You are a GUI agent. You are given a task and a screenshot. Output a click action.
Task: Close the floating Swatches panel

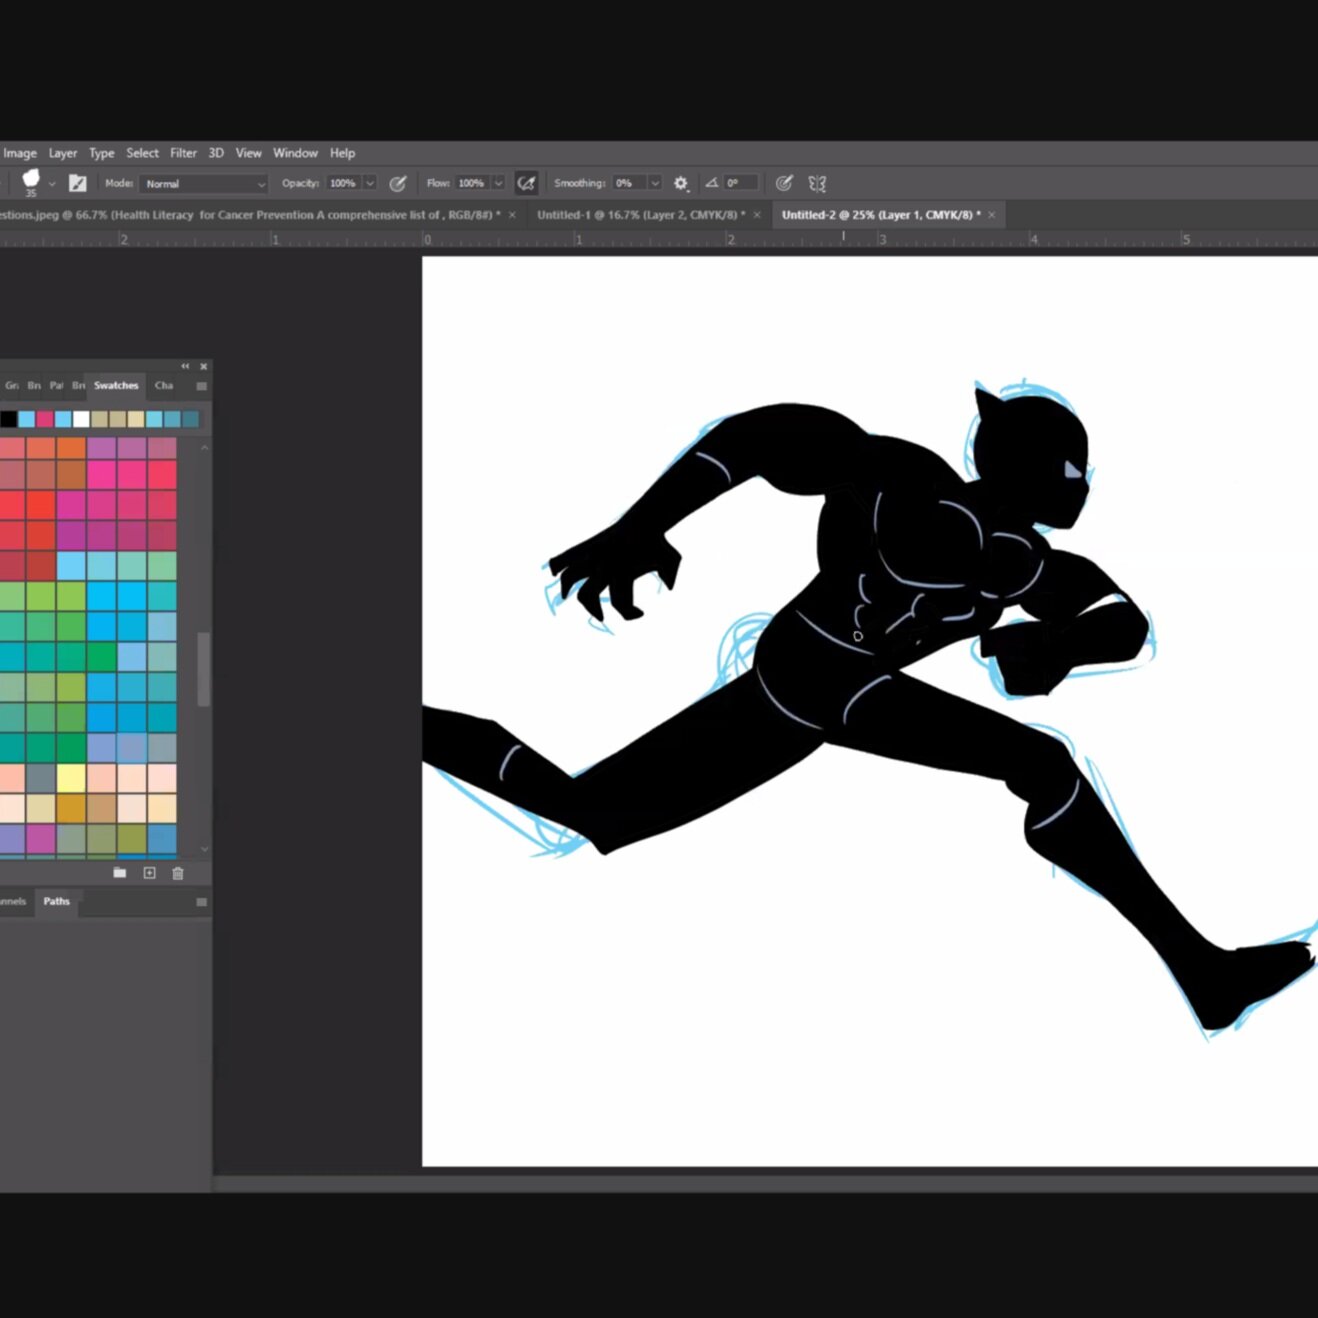coord(204,366)
